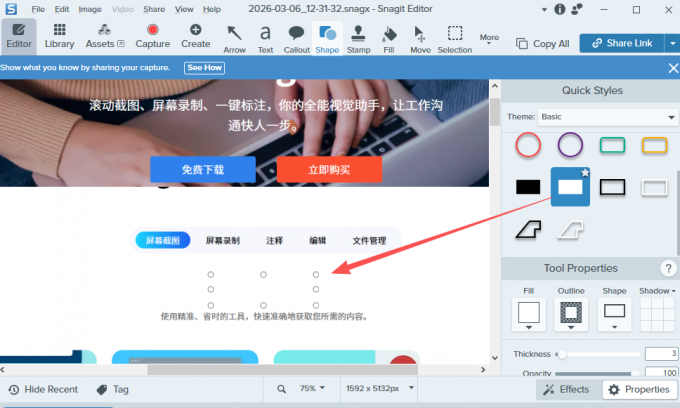
Task: Dismiss the blue sharing banner
Action: 673,68
